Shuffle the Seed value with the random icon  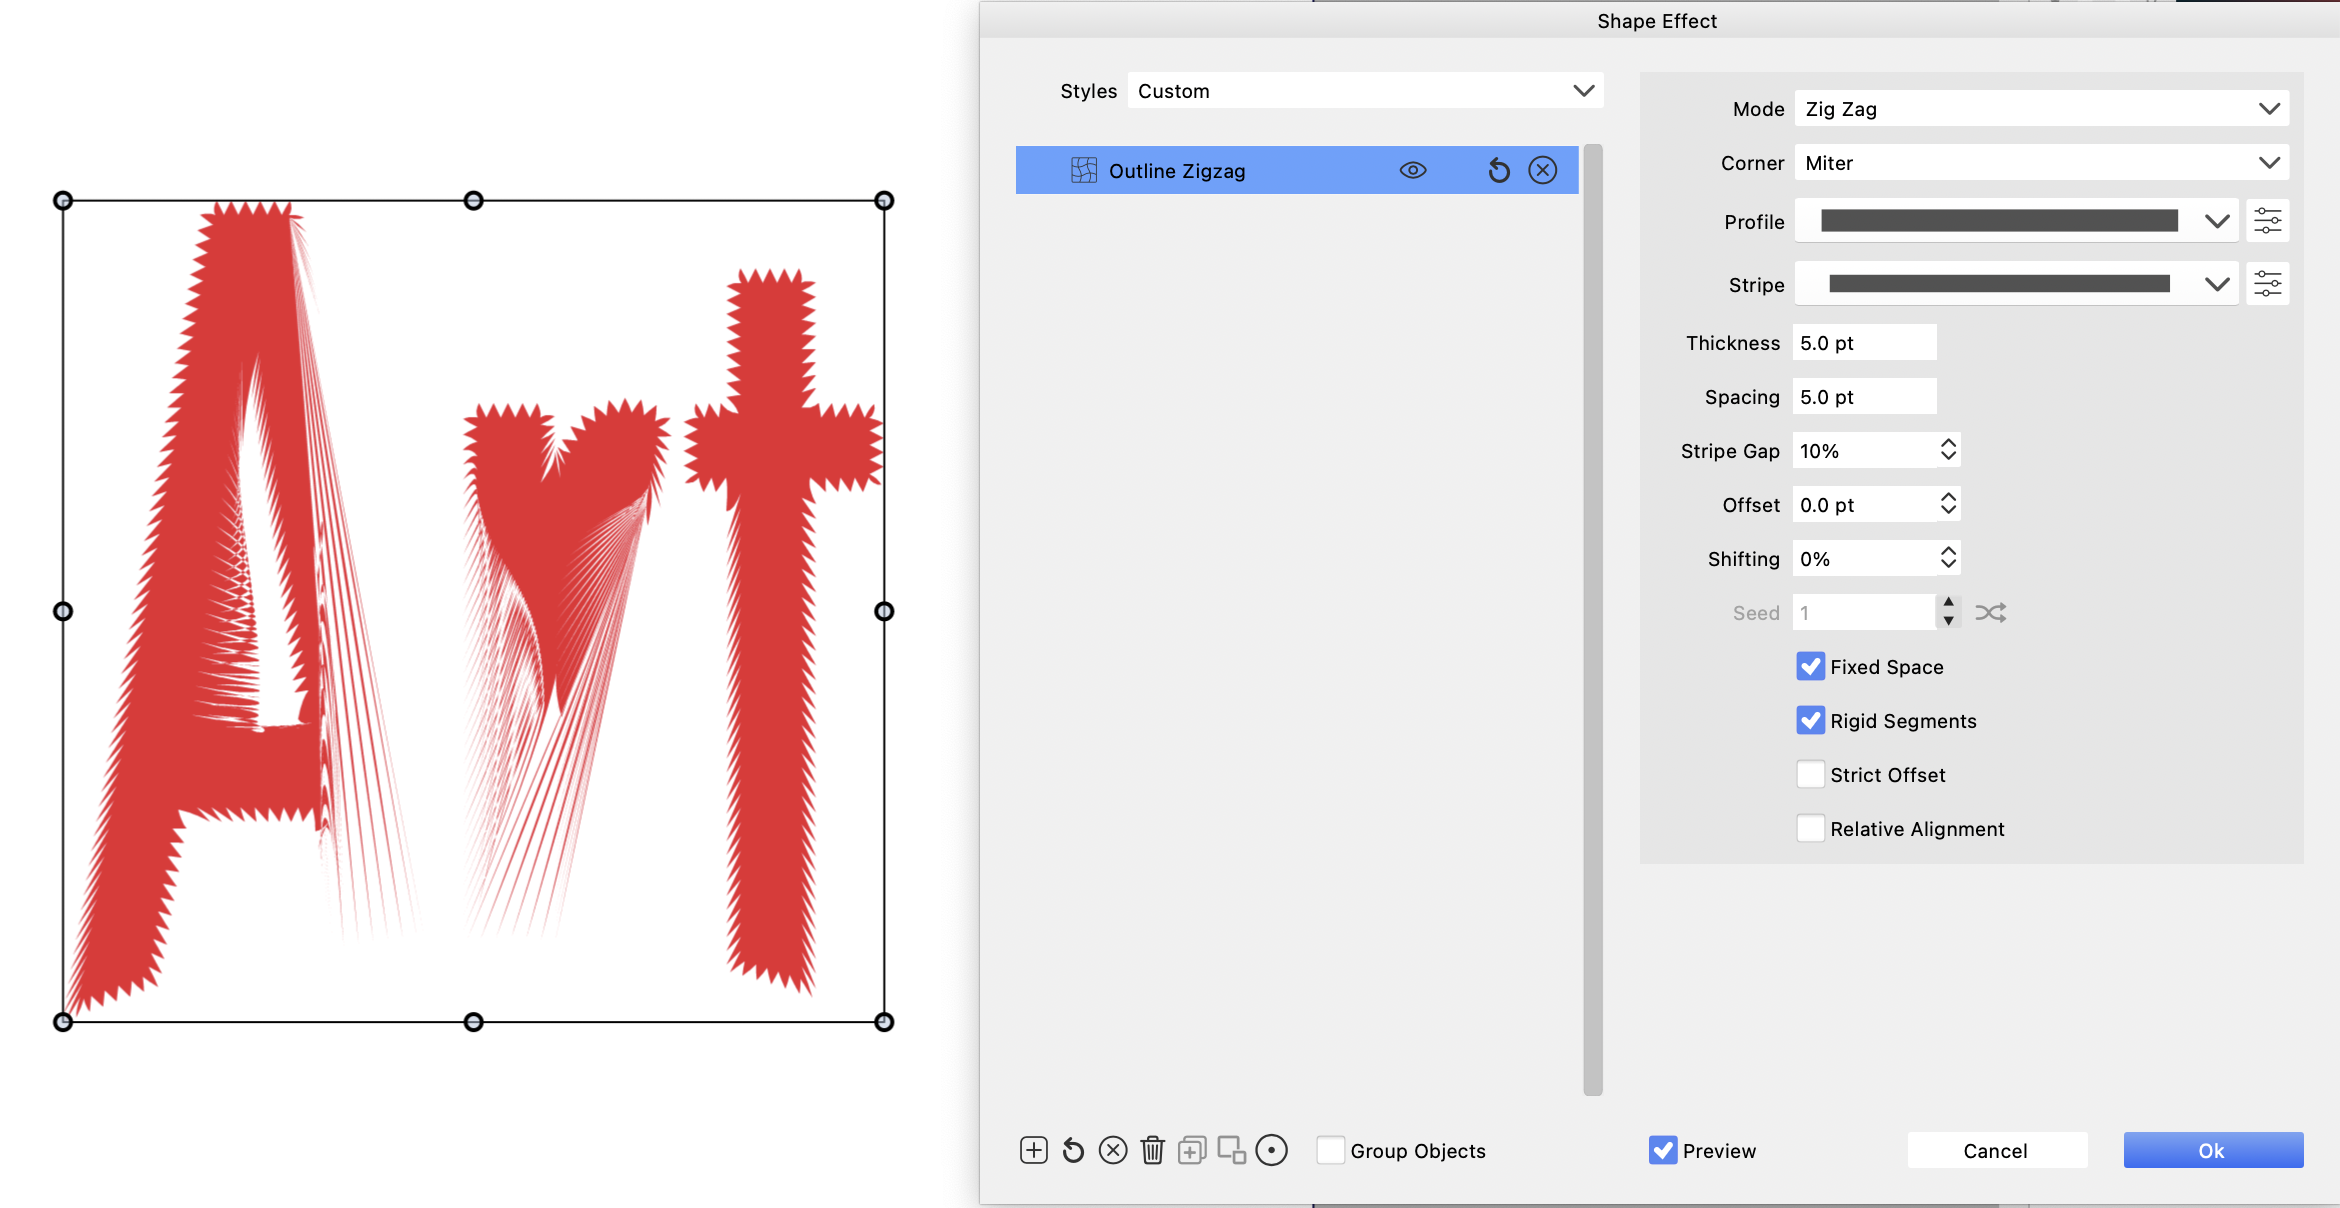pos(1990,613)
